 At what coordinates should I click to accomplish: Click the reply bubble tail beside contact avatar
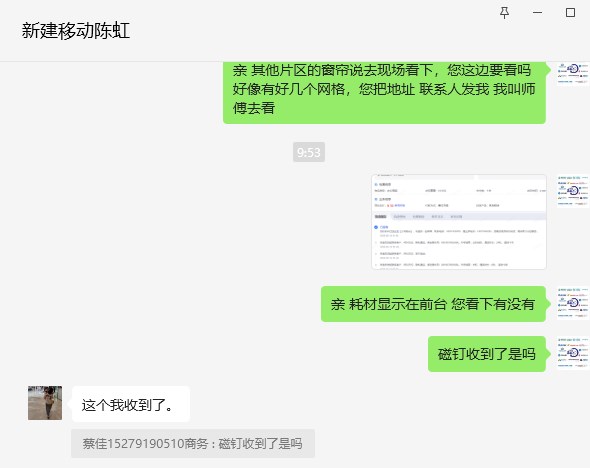tap(70, 403)
